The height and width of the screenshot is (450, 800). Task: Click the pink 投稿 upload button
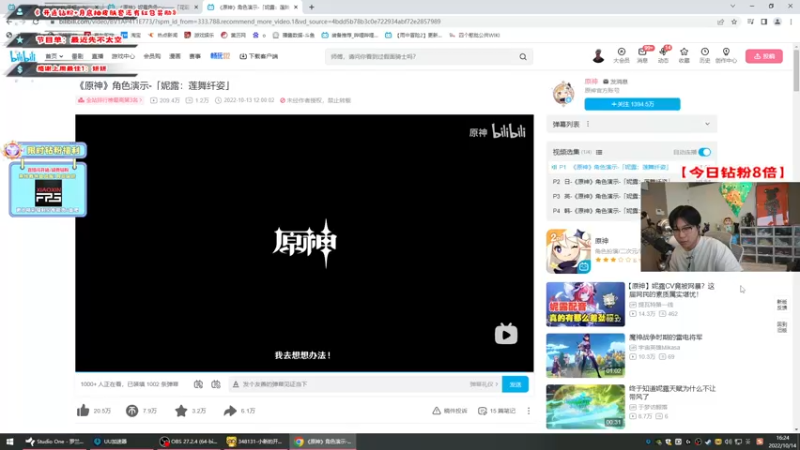tap(764, 56)
